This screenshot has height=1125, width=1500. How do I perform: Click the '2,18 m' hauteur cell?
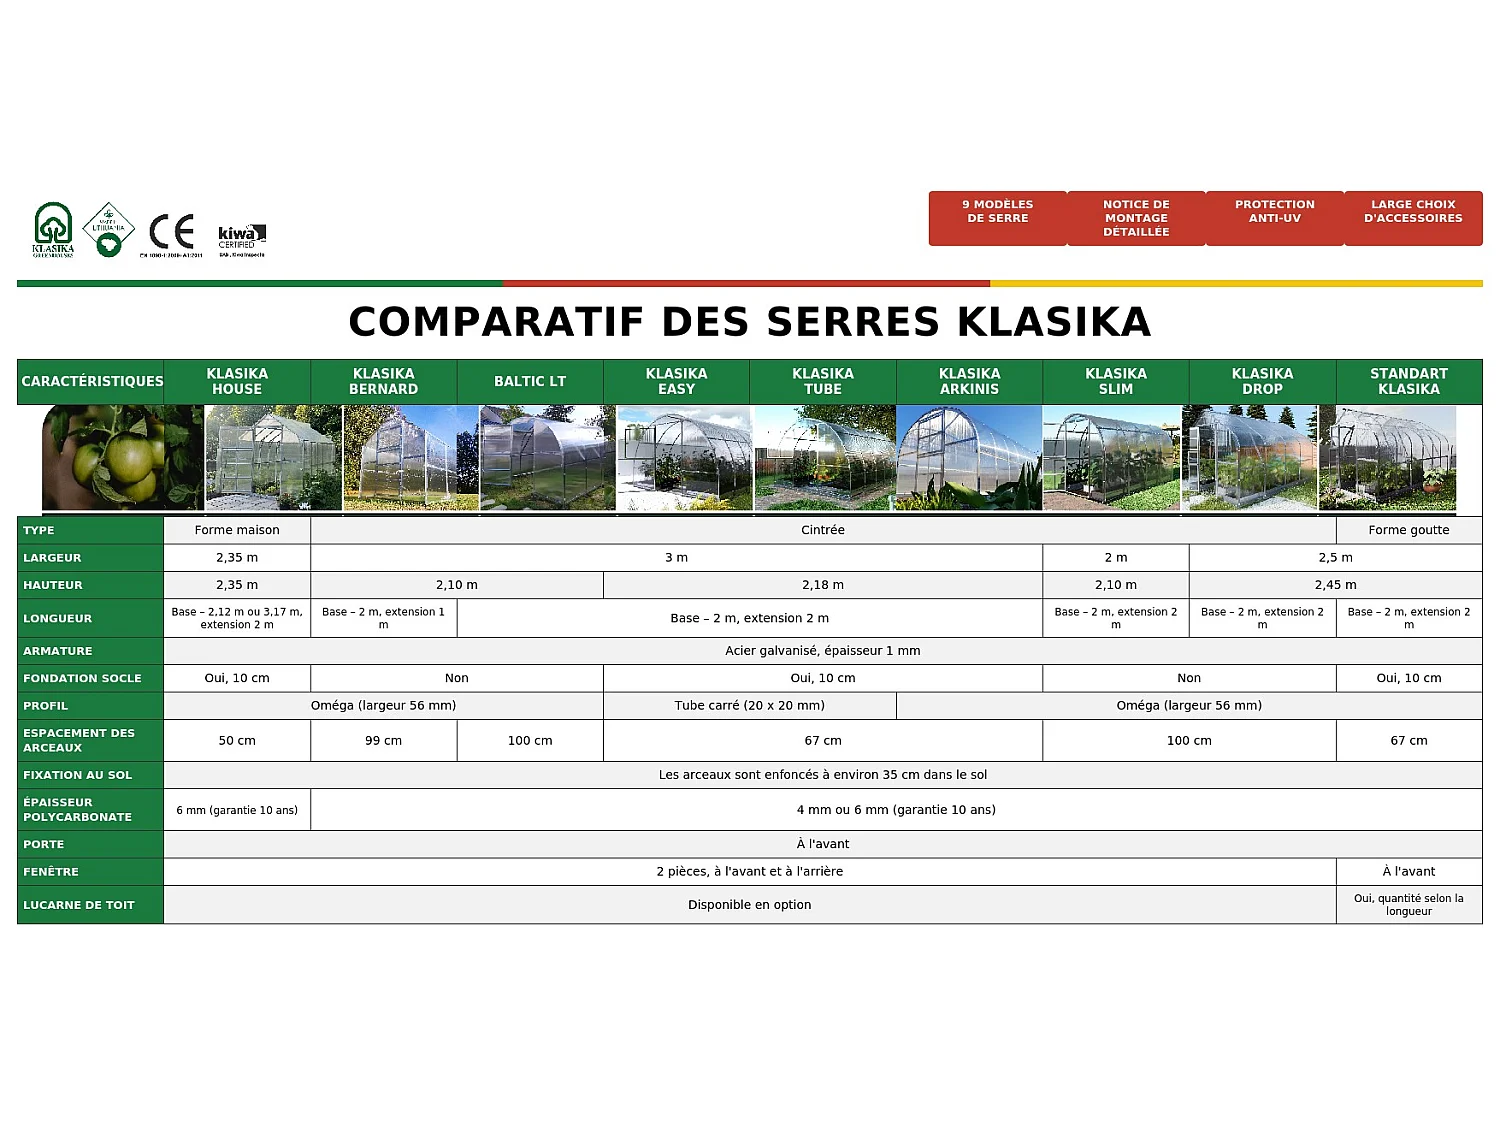pyautogui.click(x=823, y=585)
